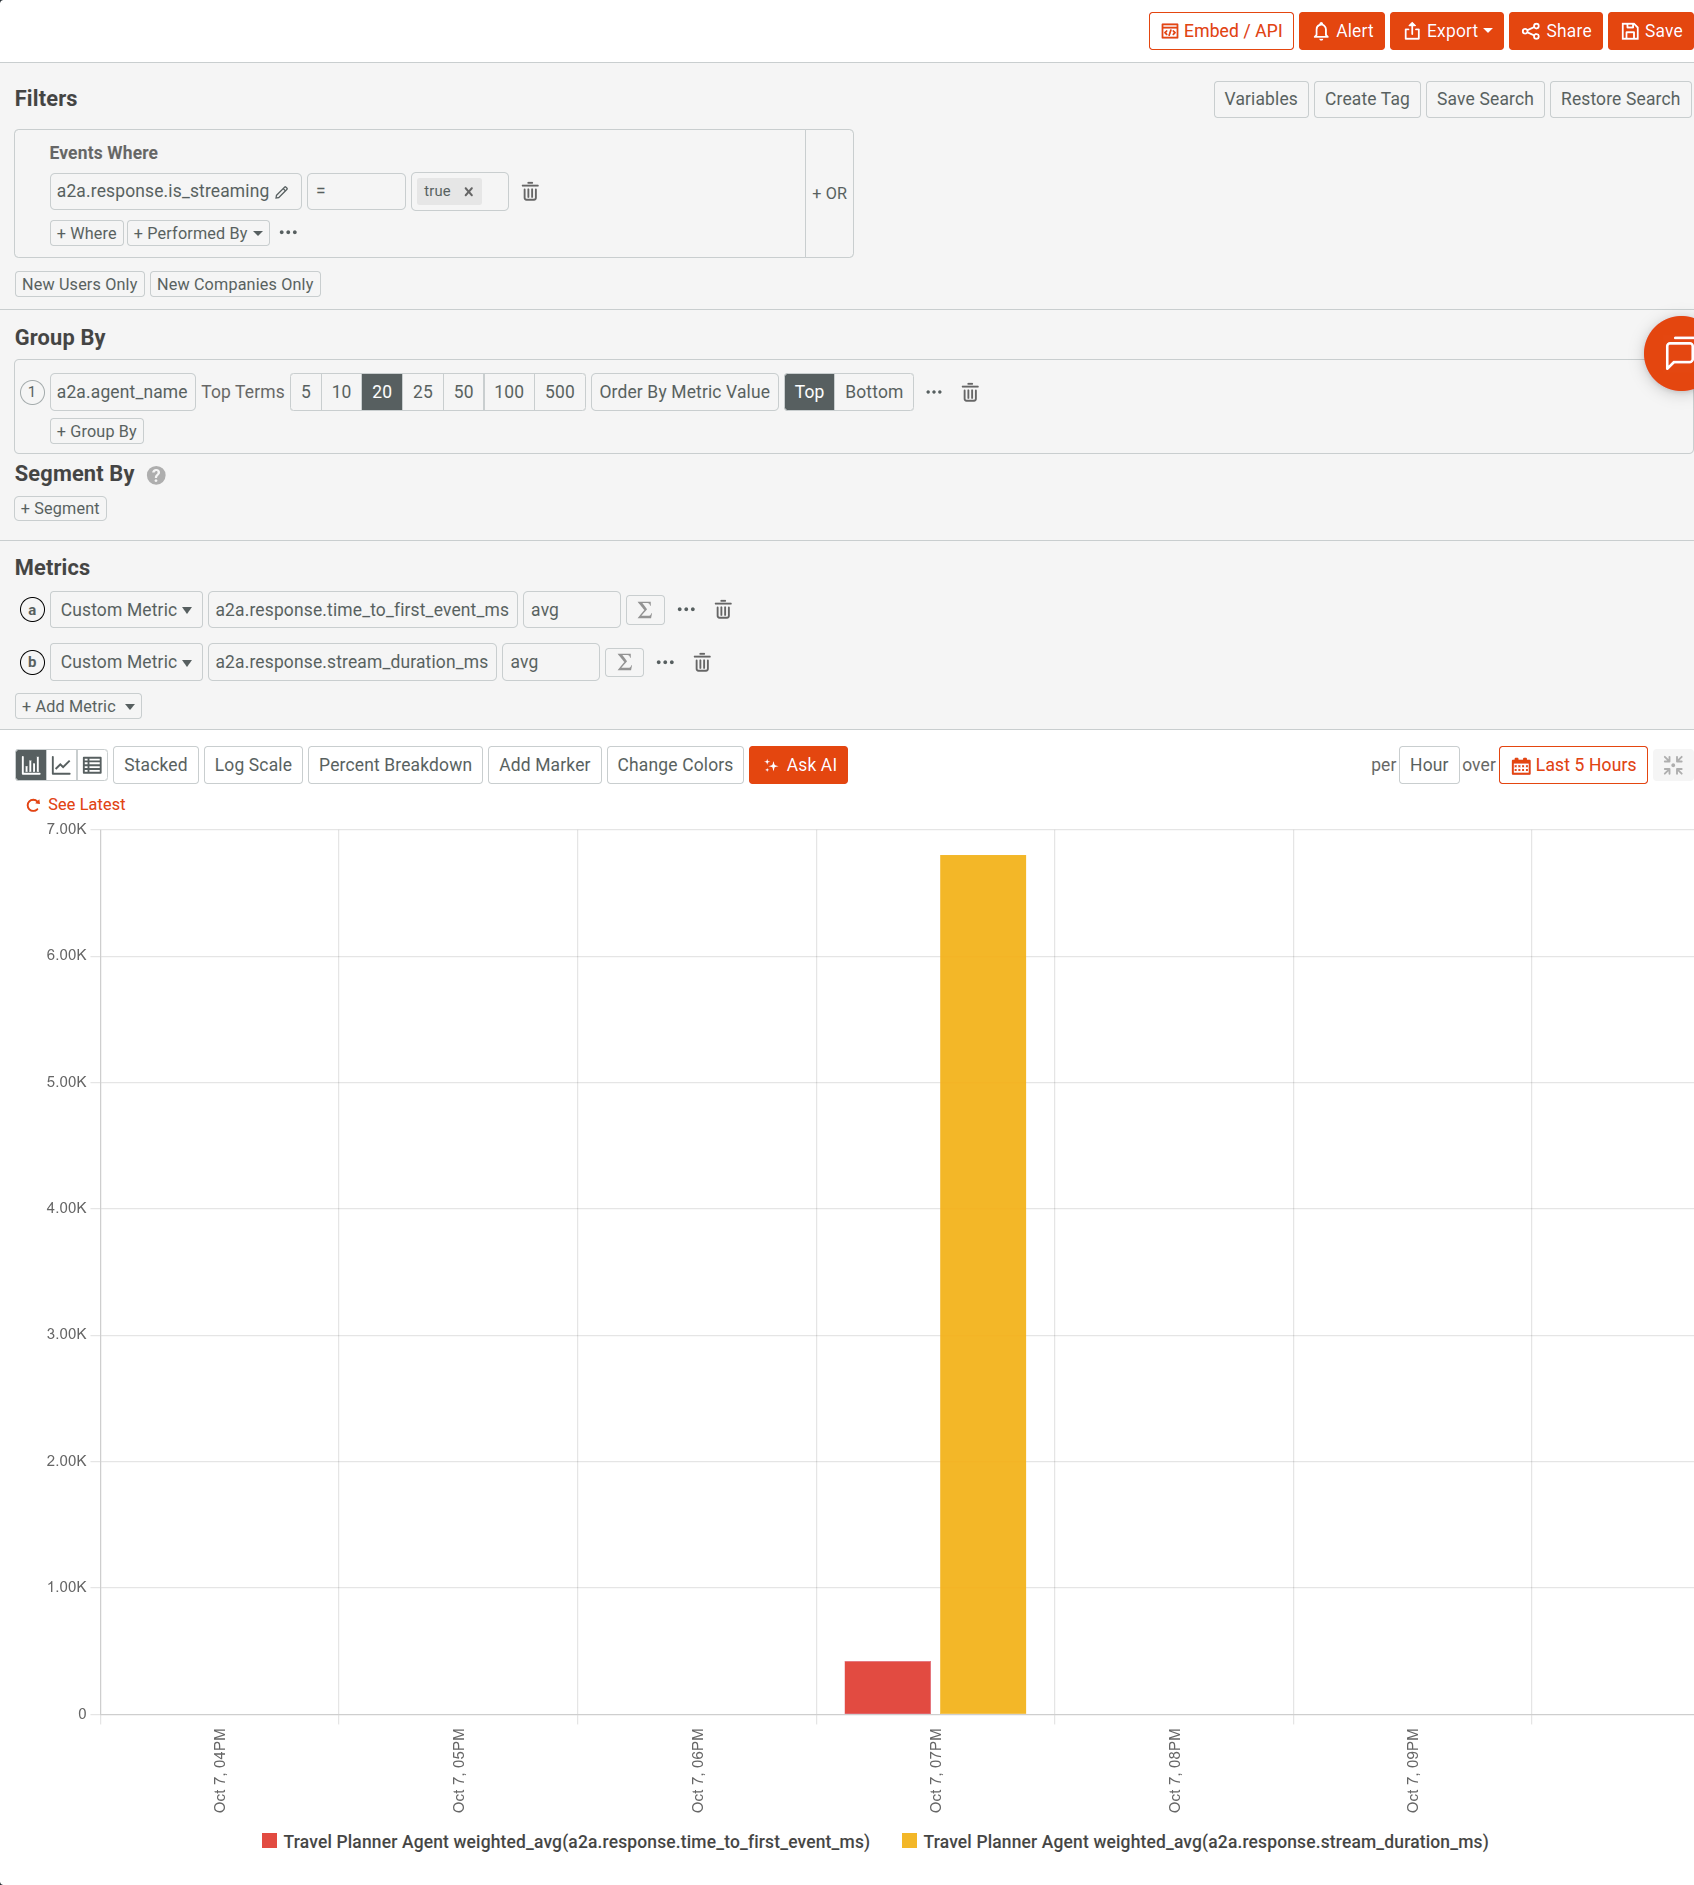Open + Add Metric dropdown
1694x1885 pixels.
78,706
